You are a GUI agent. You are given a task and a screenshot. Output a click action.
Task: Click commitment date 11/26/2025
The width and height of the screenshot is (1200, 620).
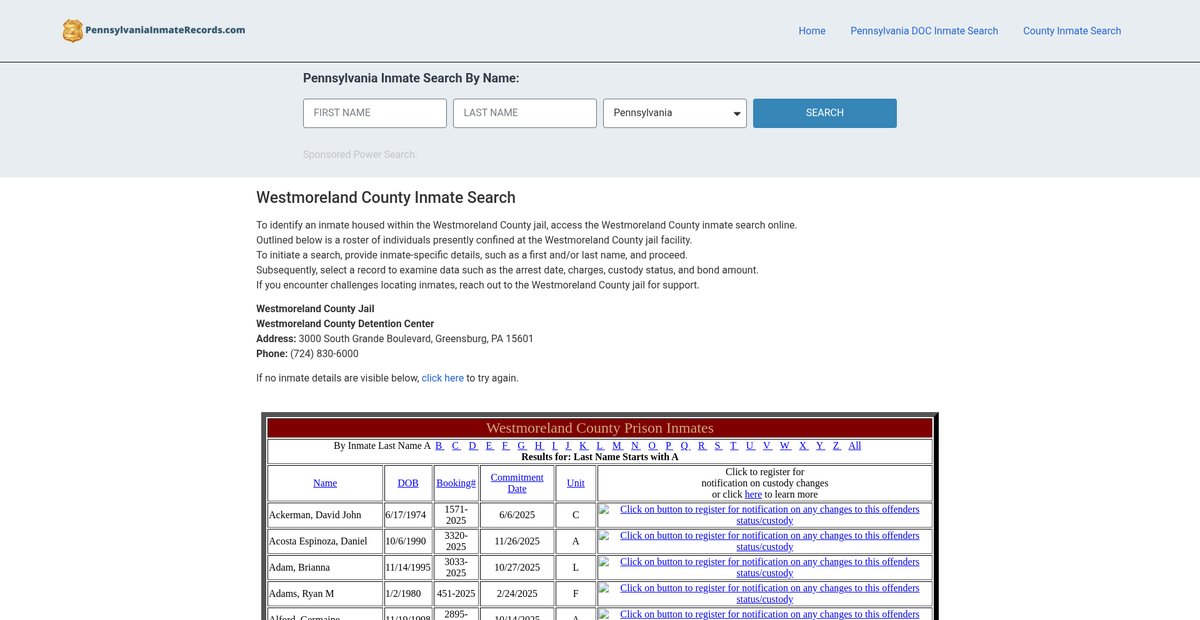pos(517,541)
